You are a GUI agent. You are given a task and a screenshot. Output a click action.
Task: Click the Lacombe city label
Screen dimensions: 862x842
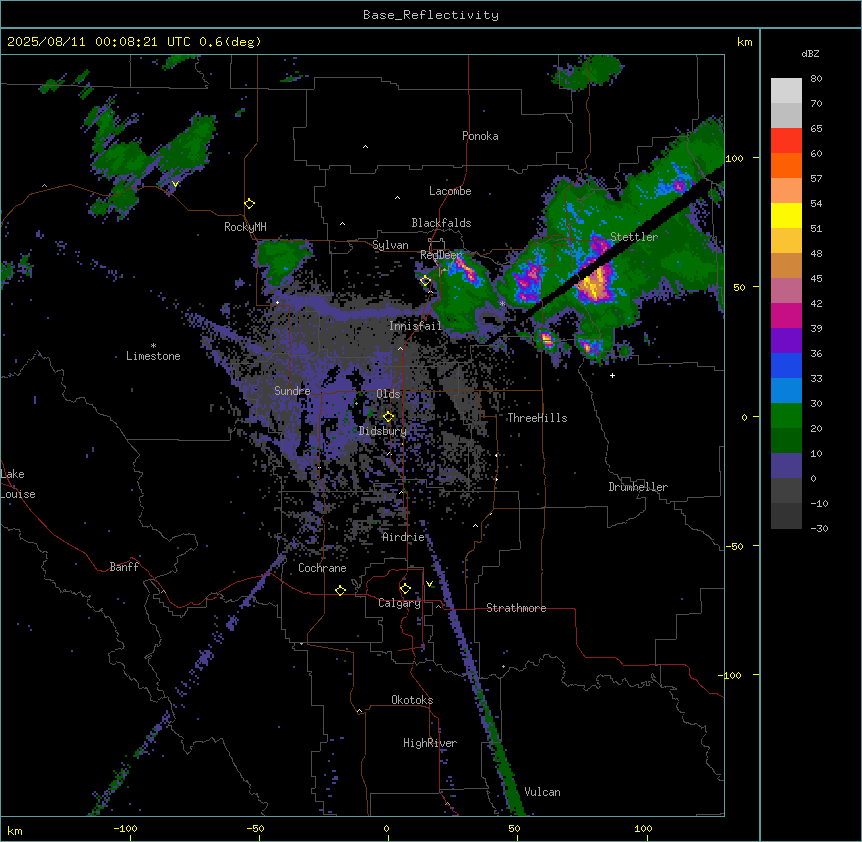[x=450, y=191]
